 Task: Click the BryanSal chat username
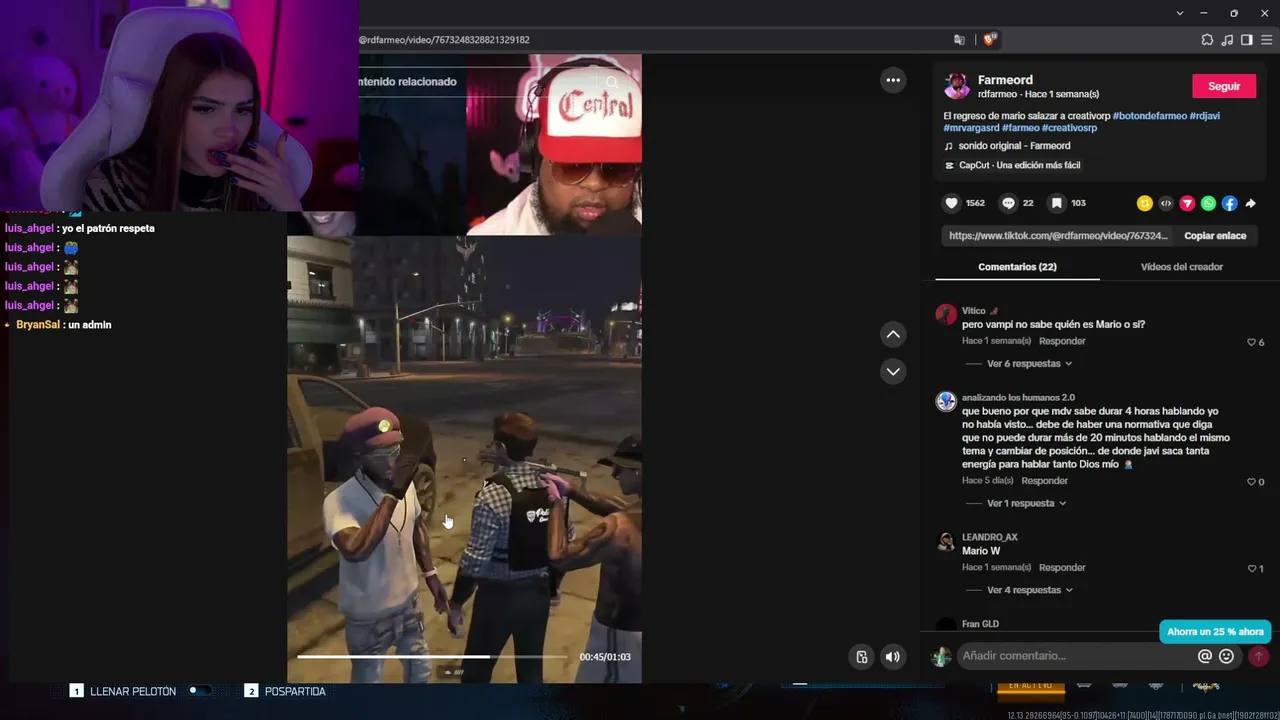point(38,325)
